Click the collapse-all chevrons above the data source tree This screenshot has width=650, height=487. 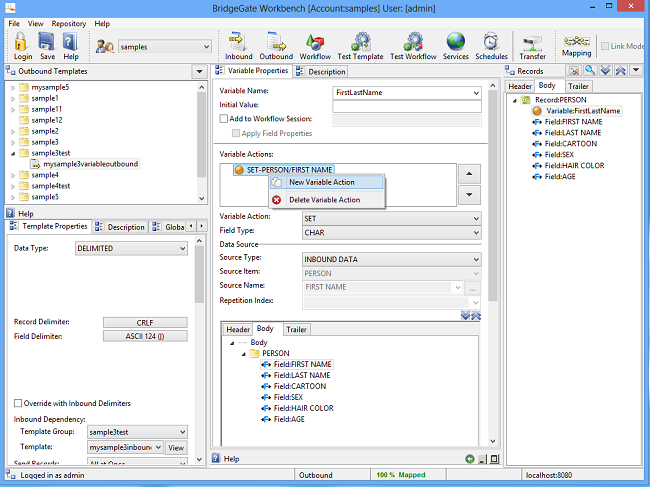pos(476,316)
